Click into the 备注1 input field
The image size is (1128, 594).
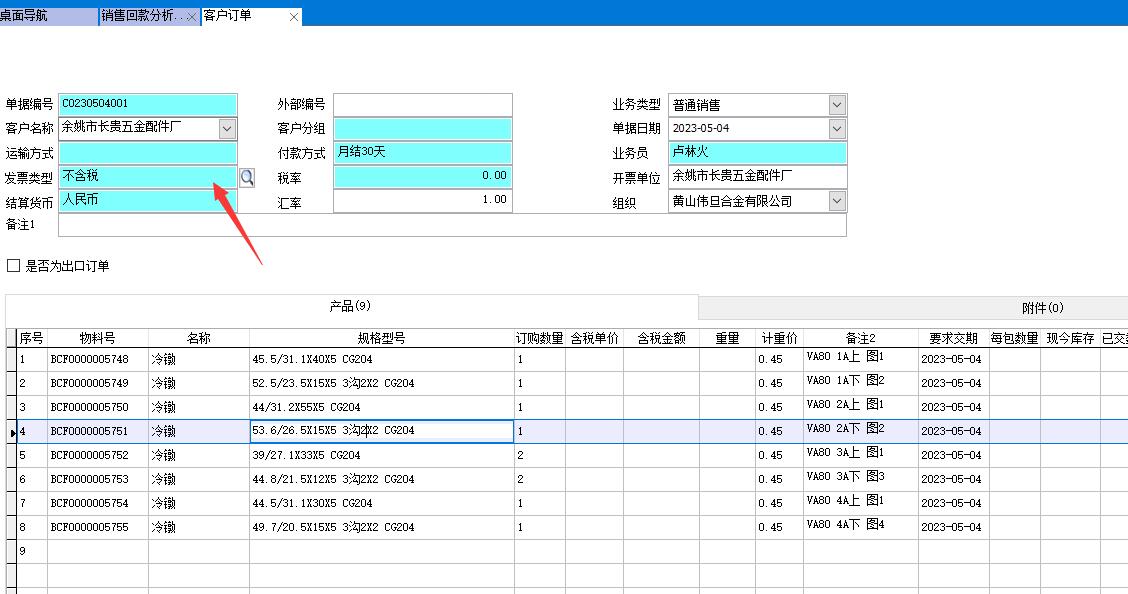point(452,225)
